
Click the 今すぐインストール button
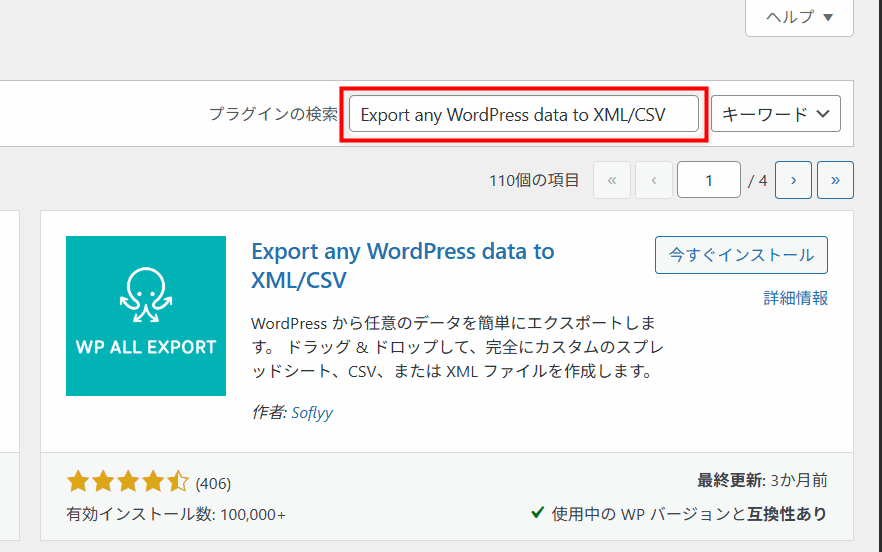[x=741, y=255]
